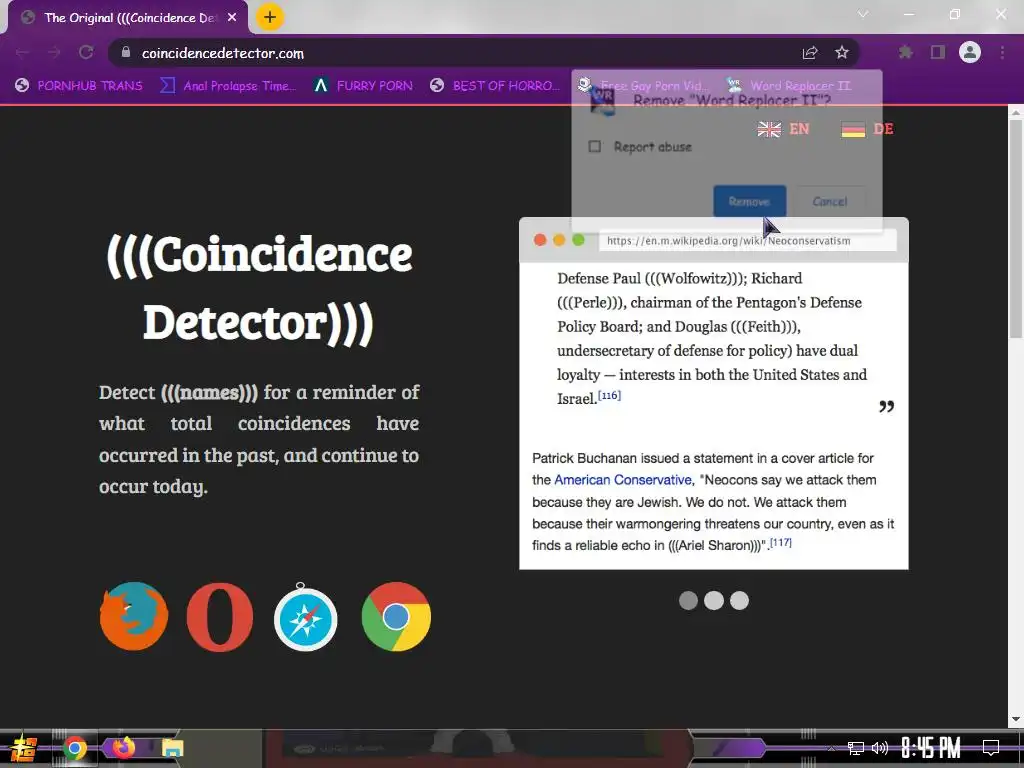
Task: Click the wikipedia.org URL field in the preview
Action: pyautogui.click(x=748, y=240)
